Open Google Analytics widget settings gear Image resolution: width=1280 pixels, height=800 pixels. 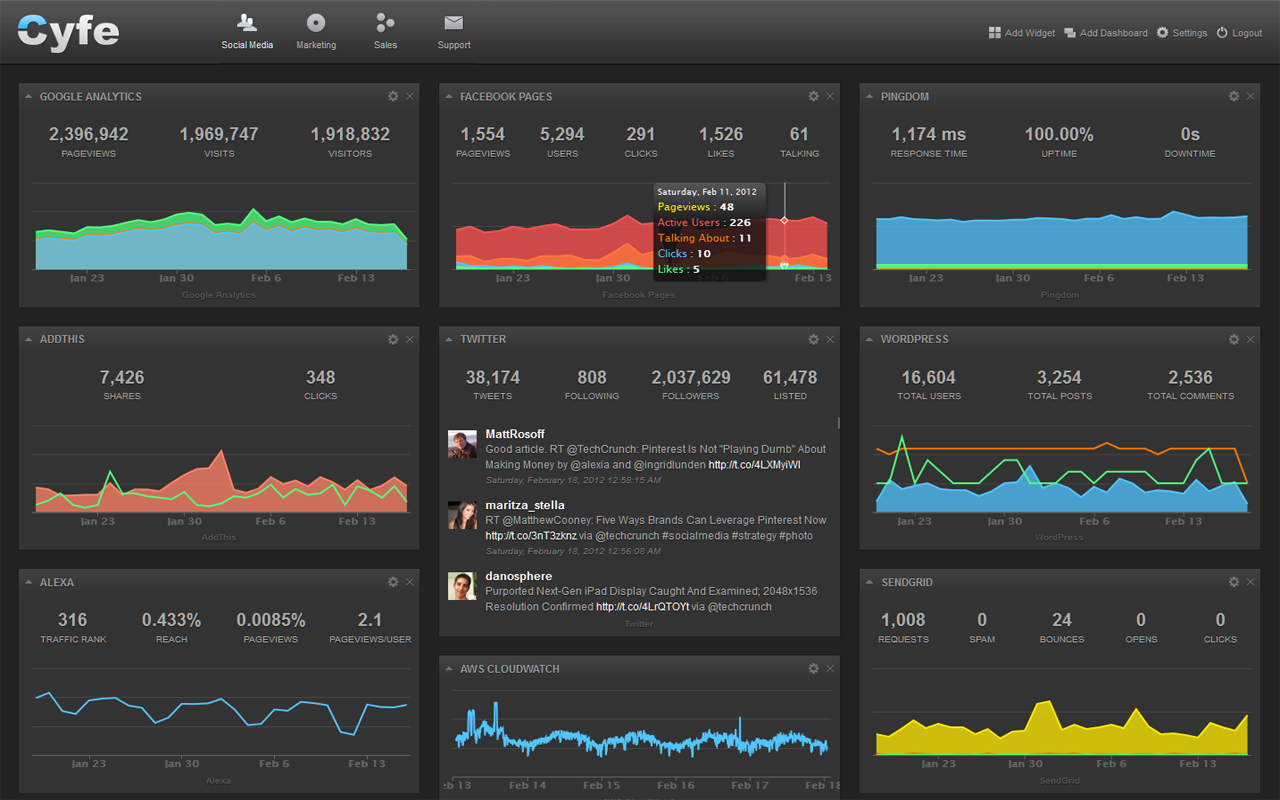tap(393, 96)
